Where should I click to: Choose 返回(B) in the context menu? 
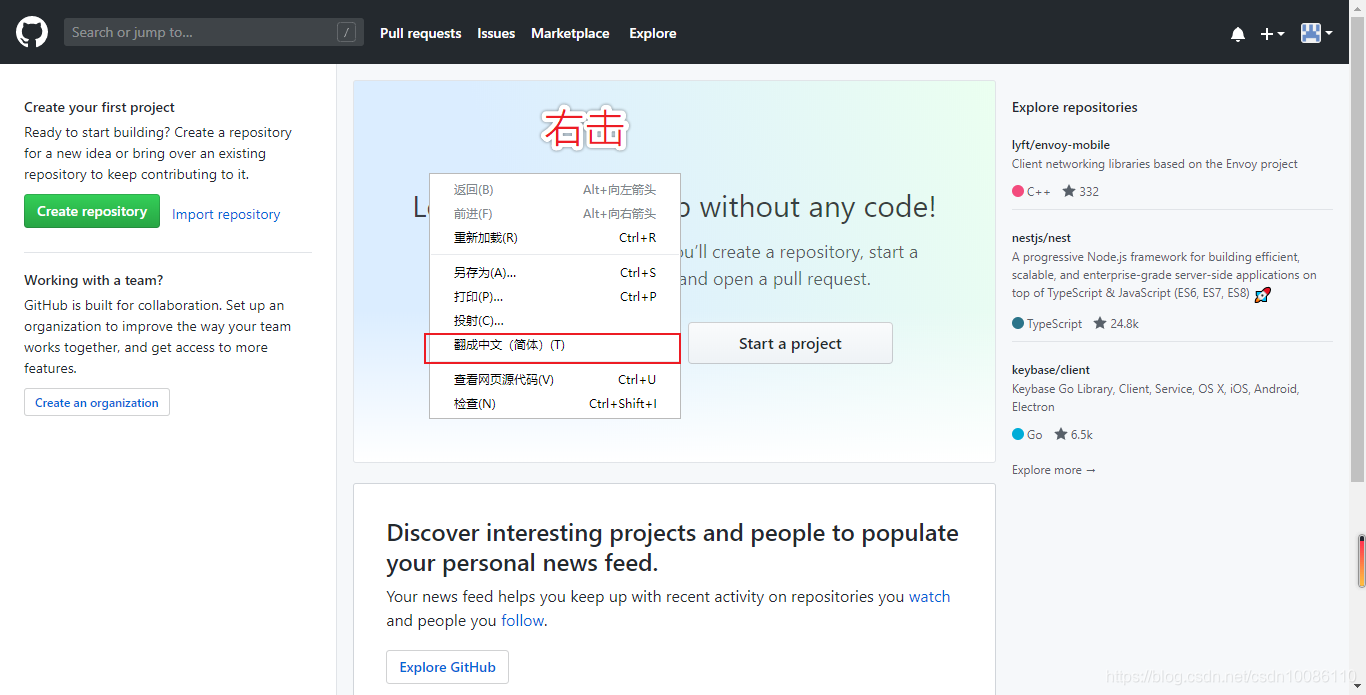pos(555,190)
